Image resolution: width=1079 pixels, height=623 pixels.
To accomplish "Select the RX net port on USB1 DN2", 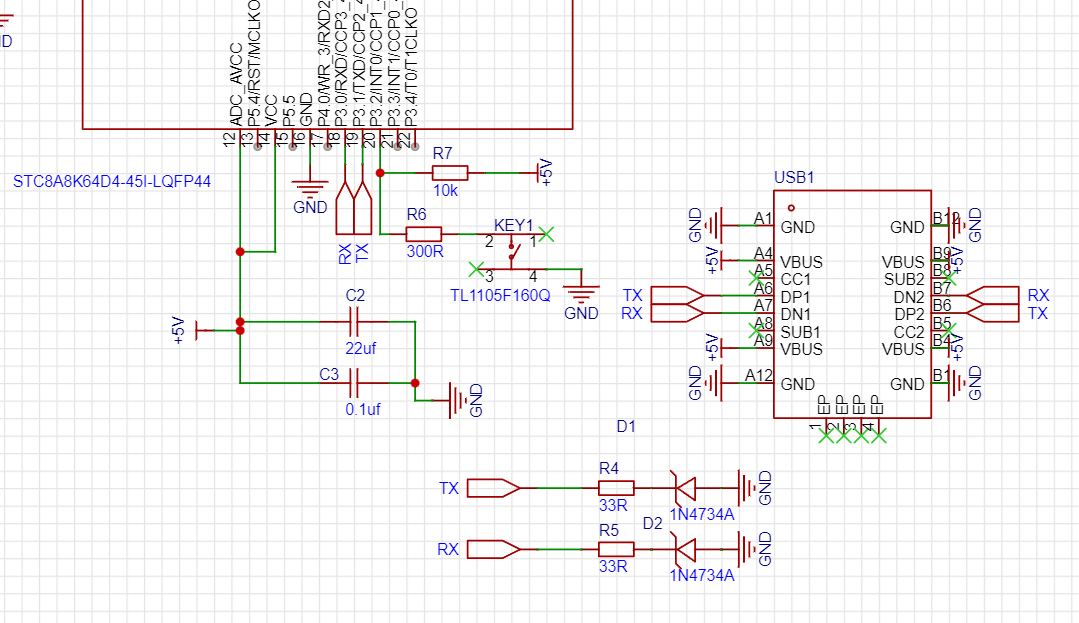I will (993, 295).
